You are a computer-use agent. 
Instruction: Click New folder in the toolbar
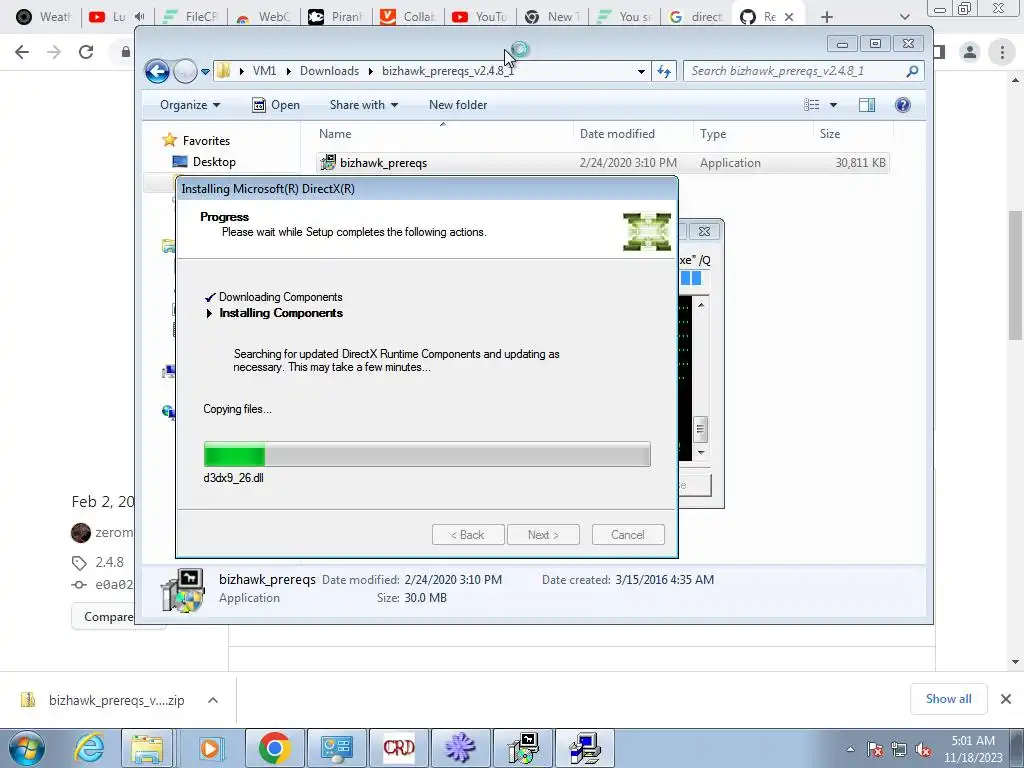(458, 105)
